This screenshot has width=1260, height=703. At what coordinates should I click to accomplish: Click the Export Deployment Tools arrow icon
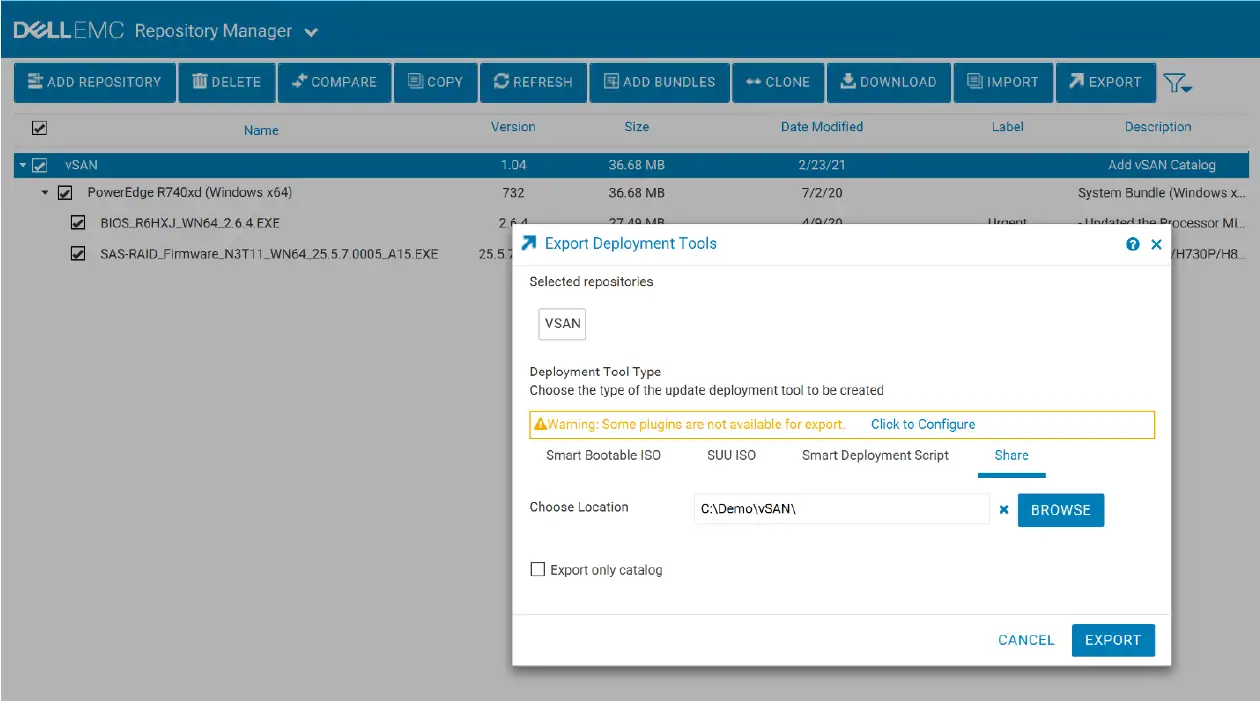pyautogui.click(x=530, y=243)
